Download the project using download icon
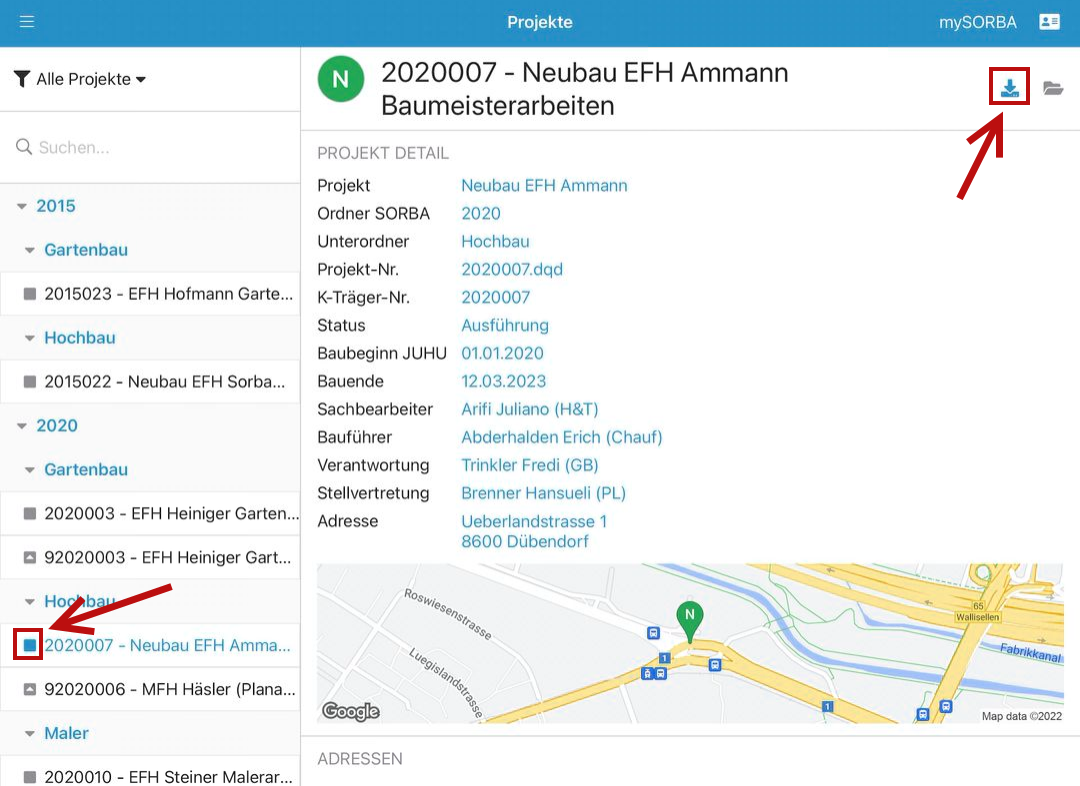This screenshot has height=786, width=1080. point(1010,88)
